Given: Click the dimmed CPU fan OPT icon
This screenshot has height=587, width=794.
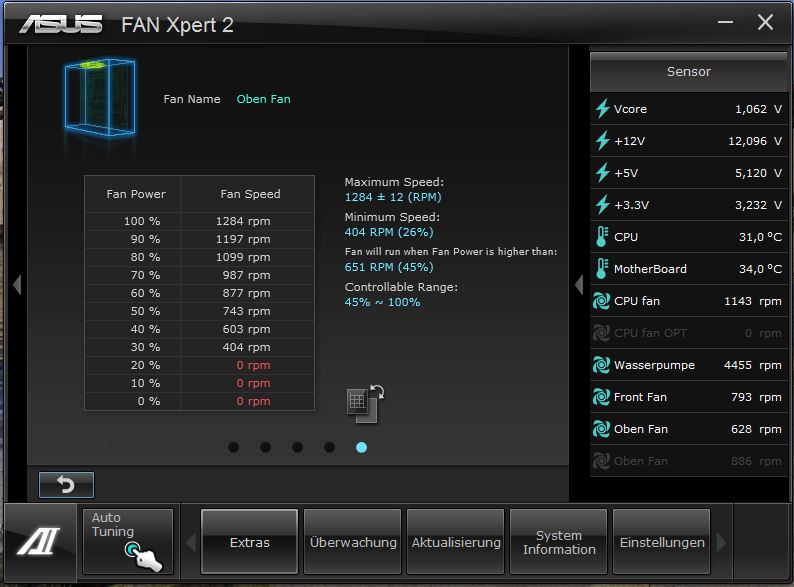Looking at the screenshot, I should [601, 333].
